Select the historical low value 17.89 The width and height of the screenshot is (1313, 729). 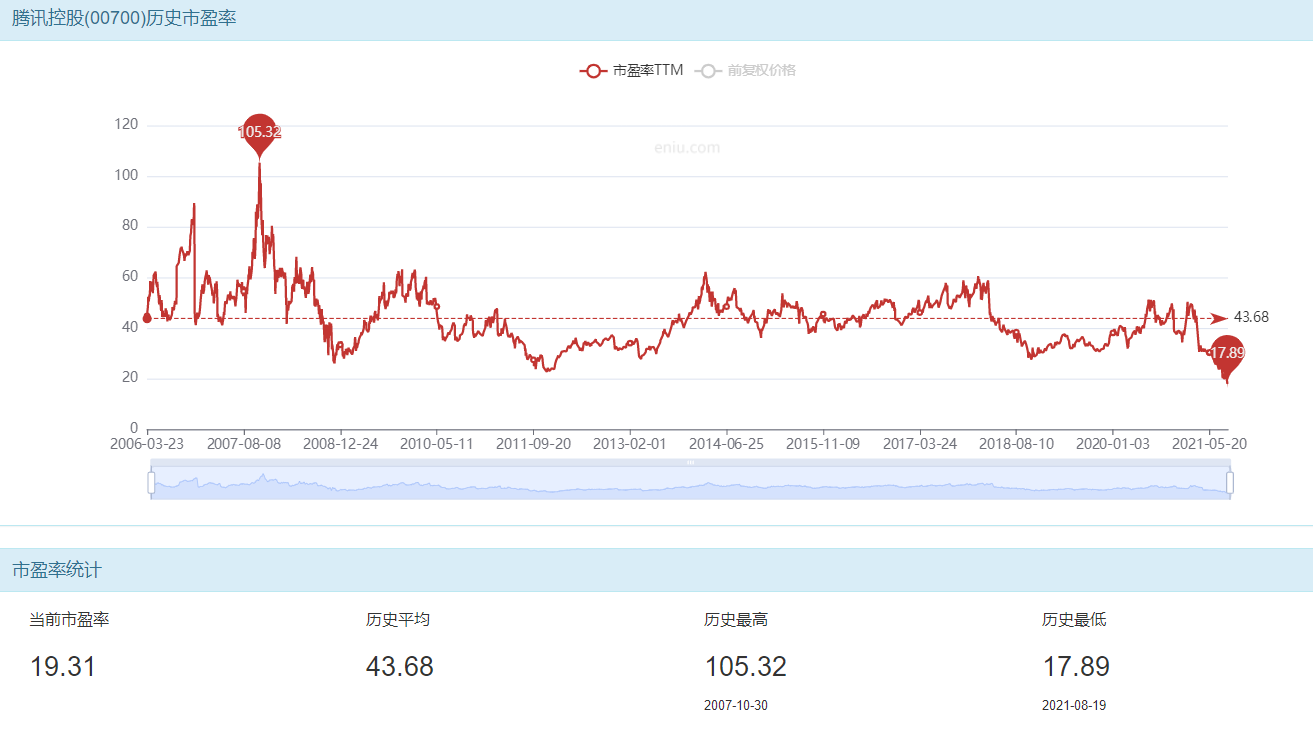click(x=1076, y=667)
